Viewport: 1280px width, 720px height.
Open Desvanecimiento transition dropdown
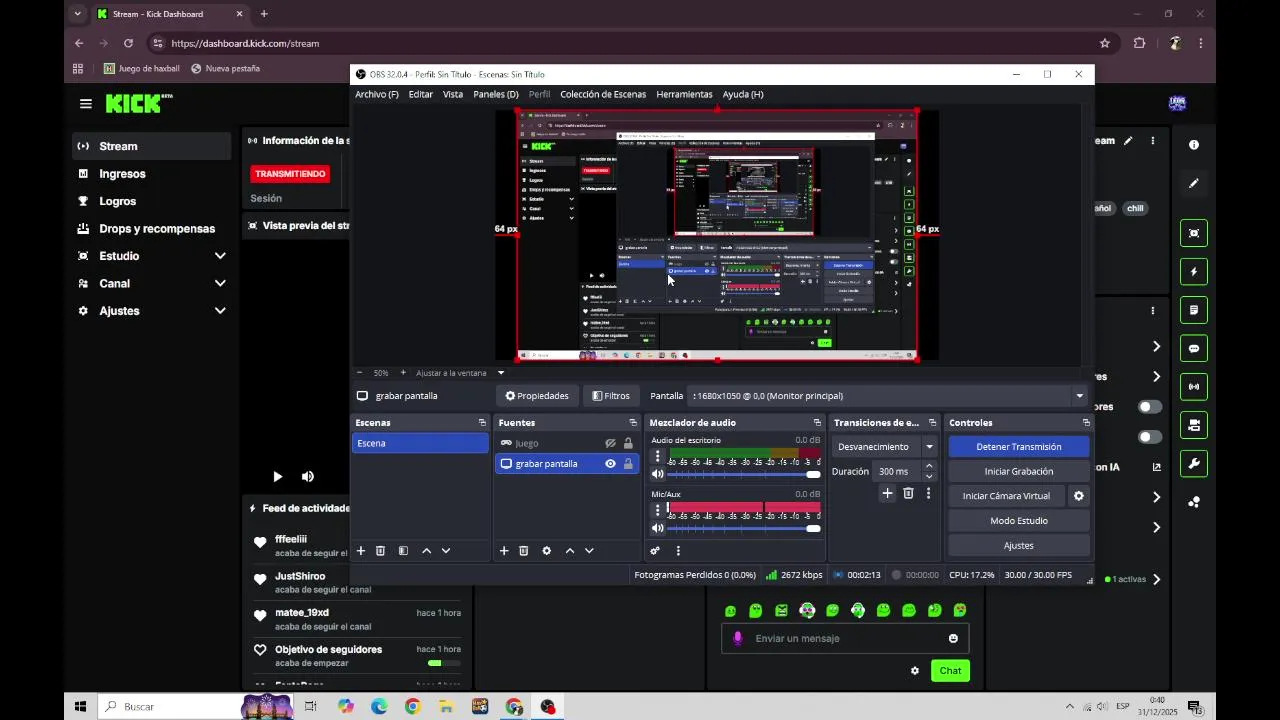click(x=929, y=447)
